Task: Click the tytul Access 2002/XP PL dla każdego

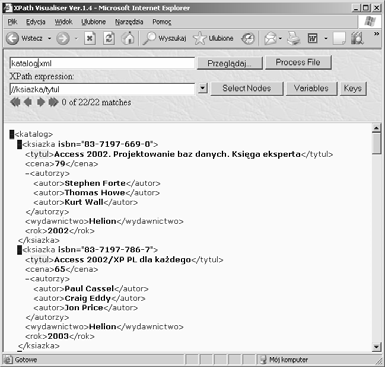Action: pos(124,260)
